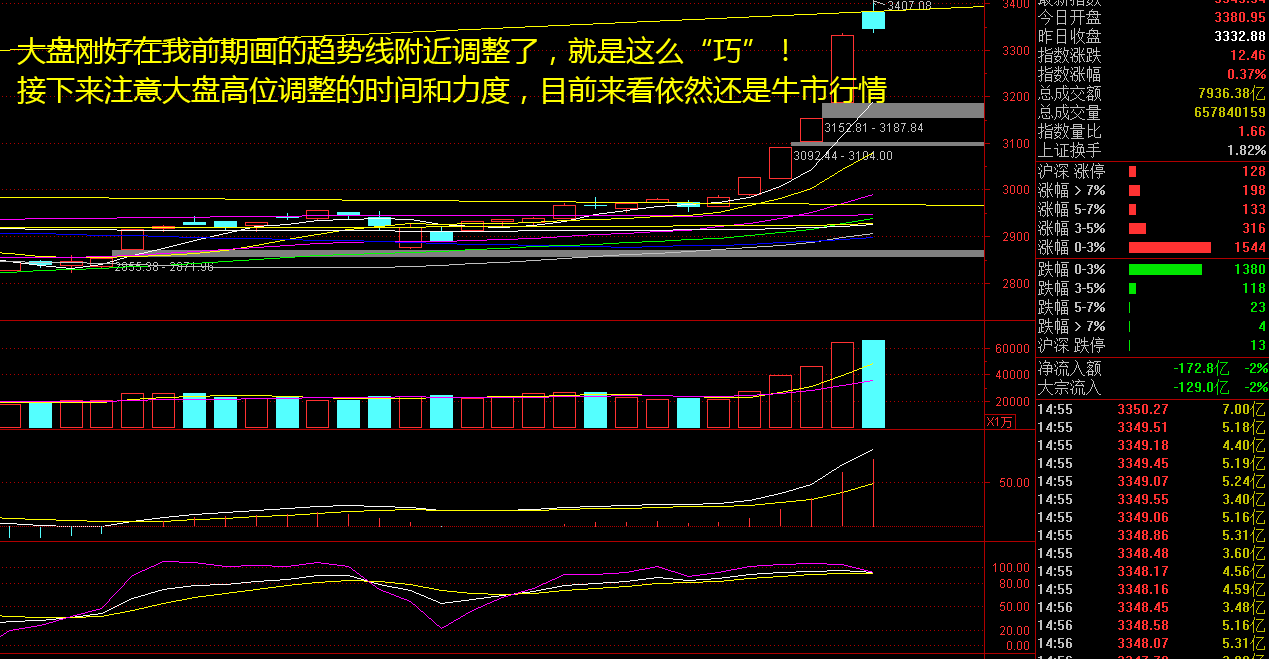The image size is (1269, 659).
Task: Click the red bar for 涨幅 0-3%
Action: [x=1169, y=247]
